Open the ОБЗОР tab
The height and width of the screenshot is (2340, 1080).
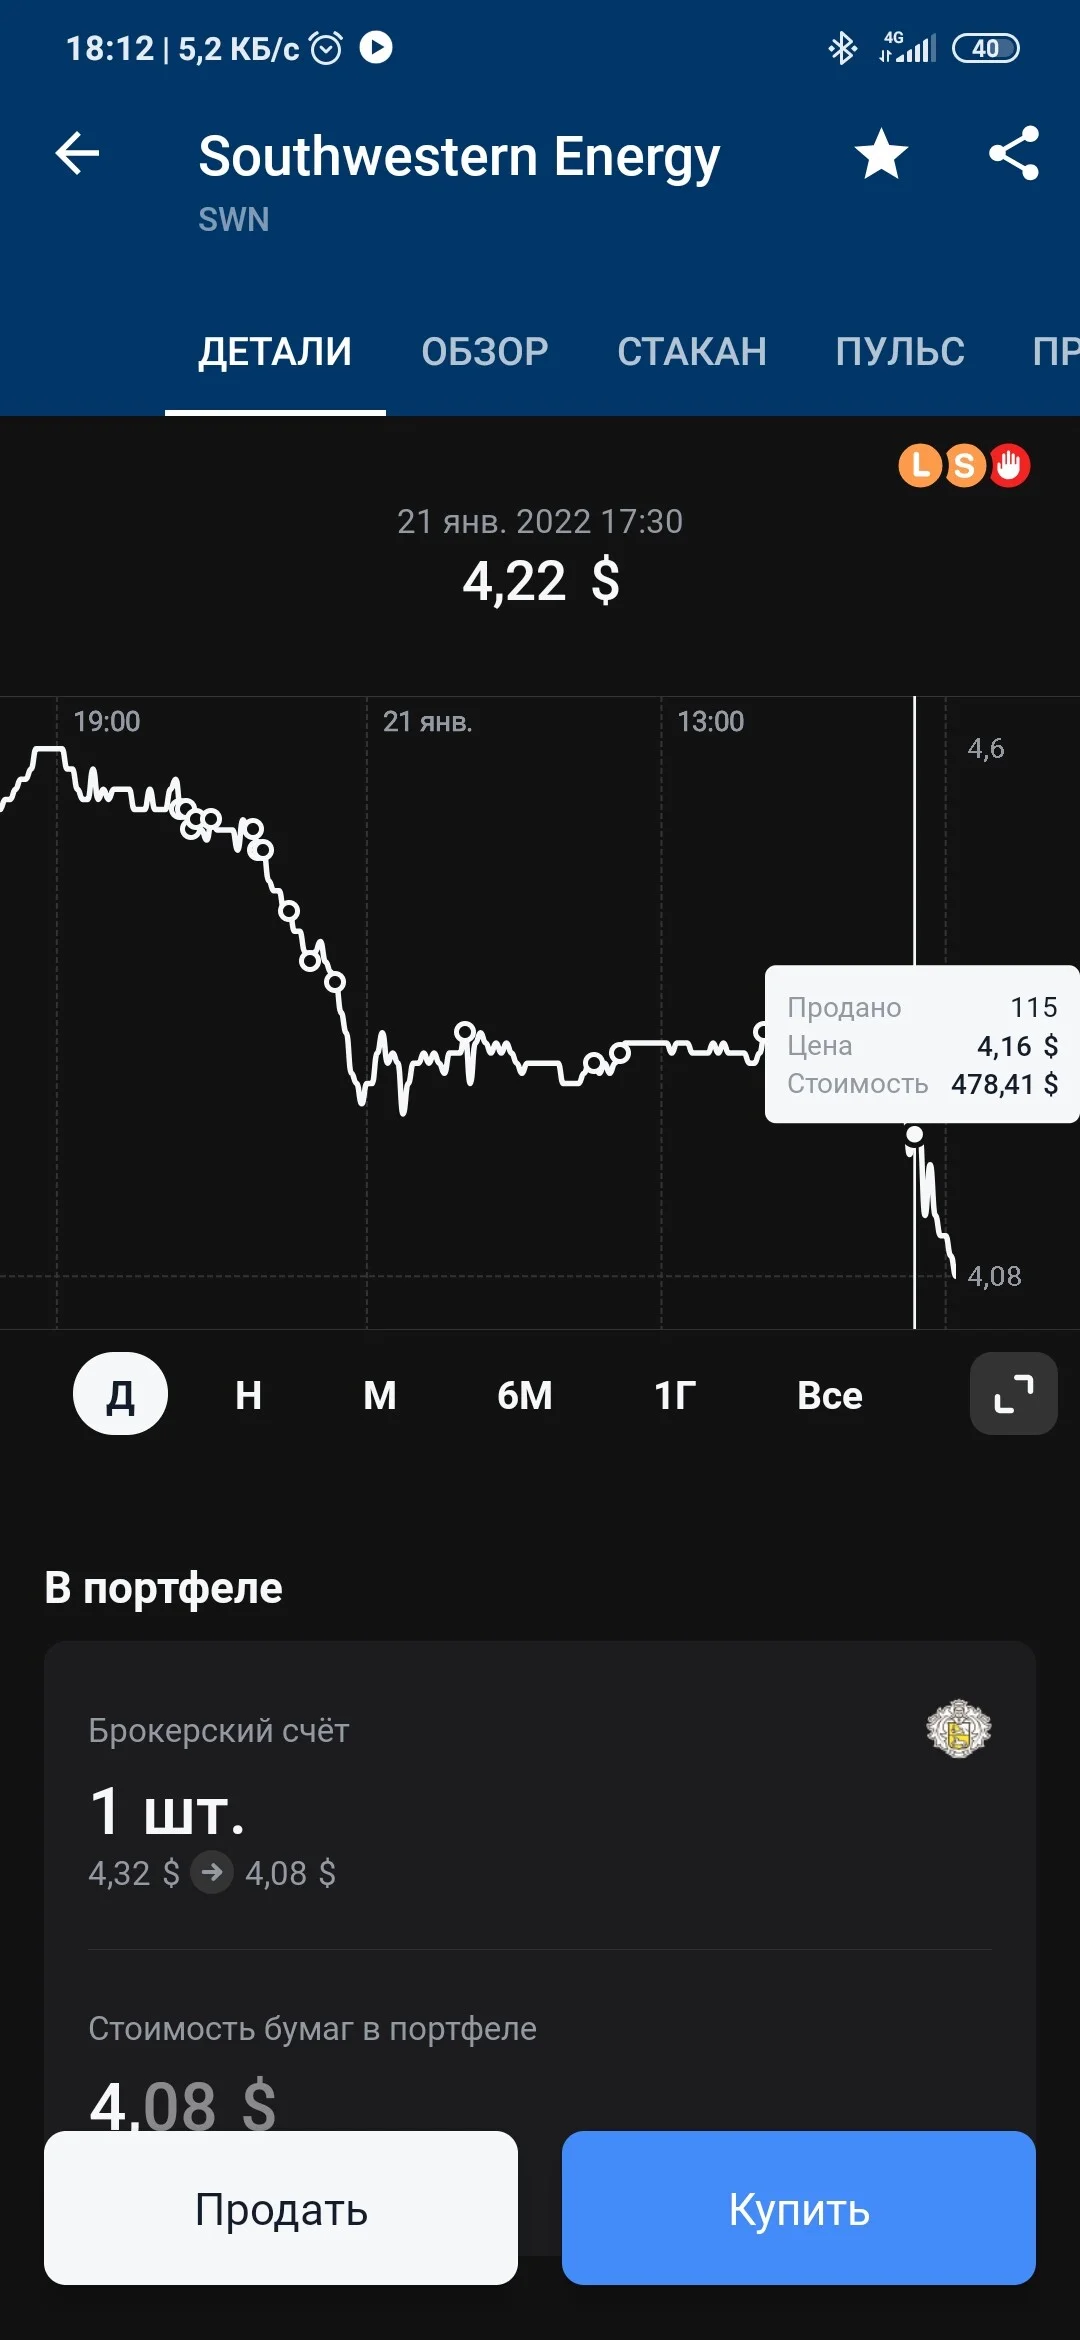(x=485, y=352)
